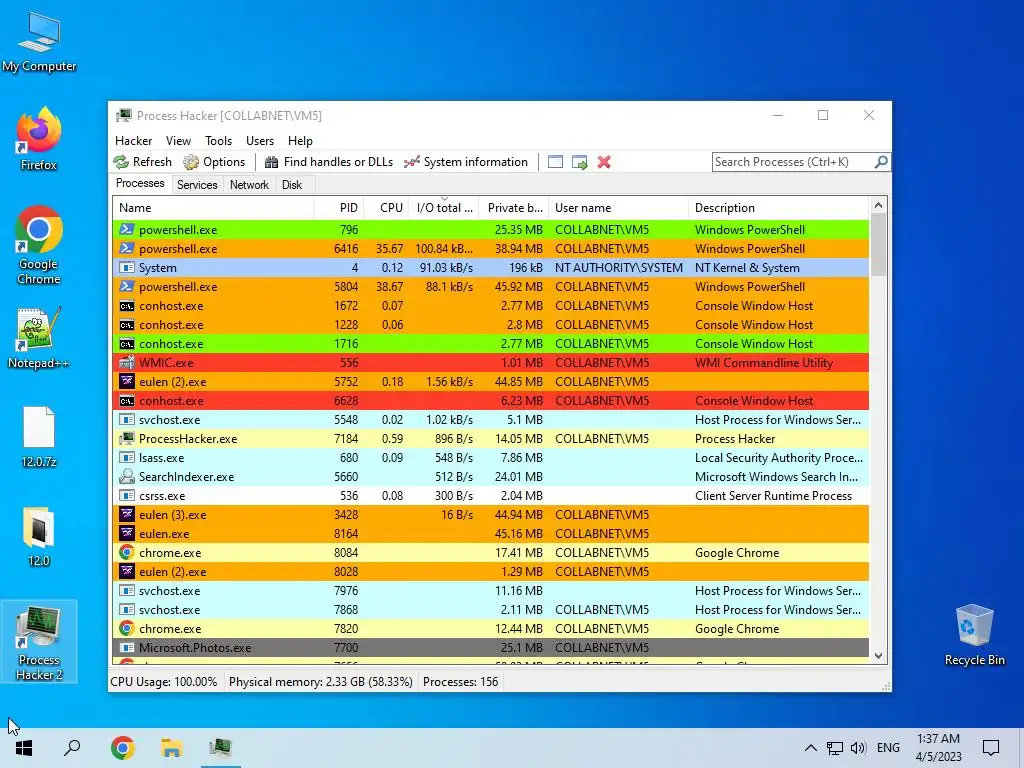Screen dimensions: 1024x768
Task: Open the View menu
Action: click(x=178, y=140)
